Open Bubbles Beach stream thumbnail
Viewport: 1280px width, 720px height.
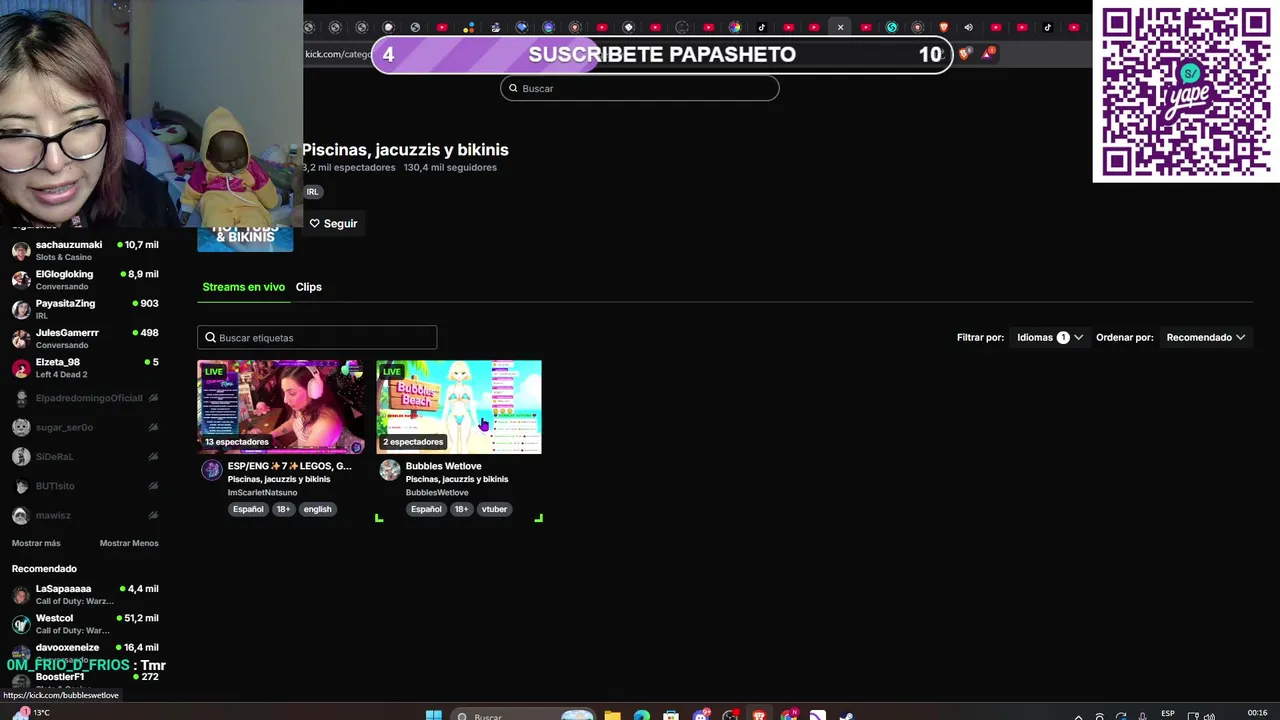pos(459,407)
